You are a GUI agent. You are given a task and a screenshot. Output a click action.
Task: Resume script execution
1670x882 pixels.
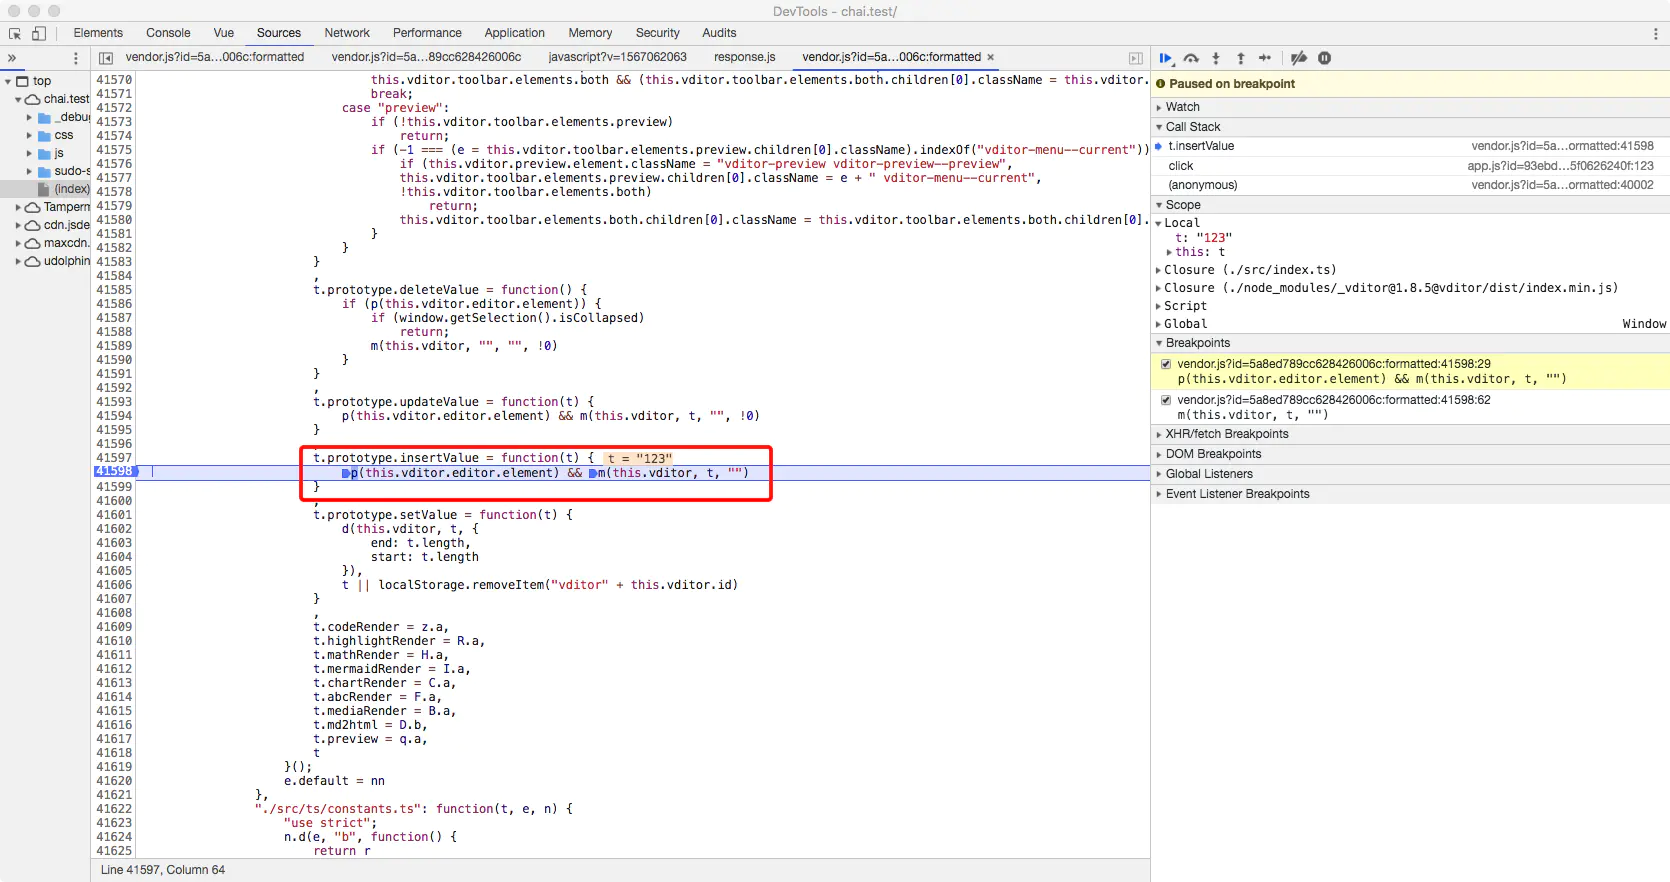[1166, 58]
